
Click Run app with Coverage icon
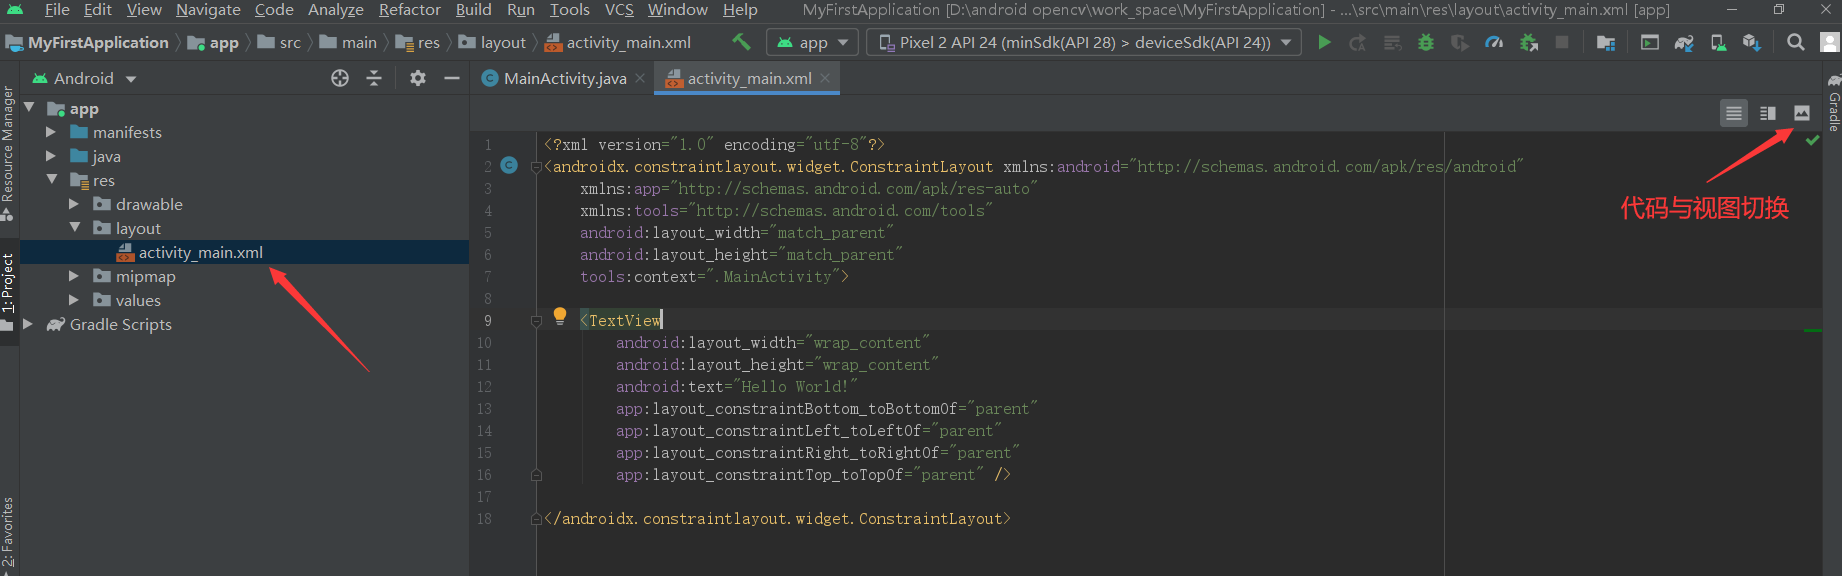pyautogui.click(x=1460, y=42)
